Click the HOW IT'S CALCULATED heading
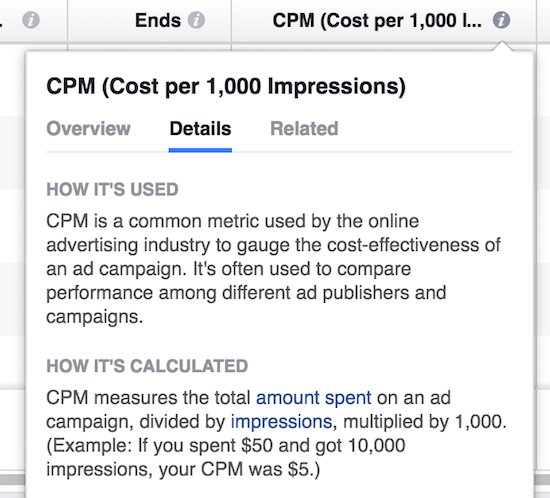550x498 pixels. tap(147, 366)
